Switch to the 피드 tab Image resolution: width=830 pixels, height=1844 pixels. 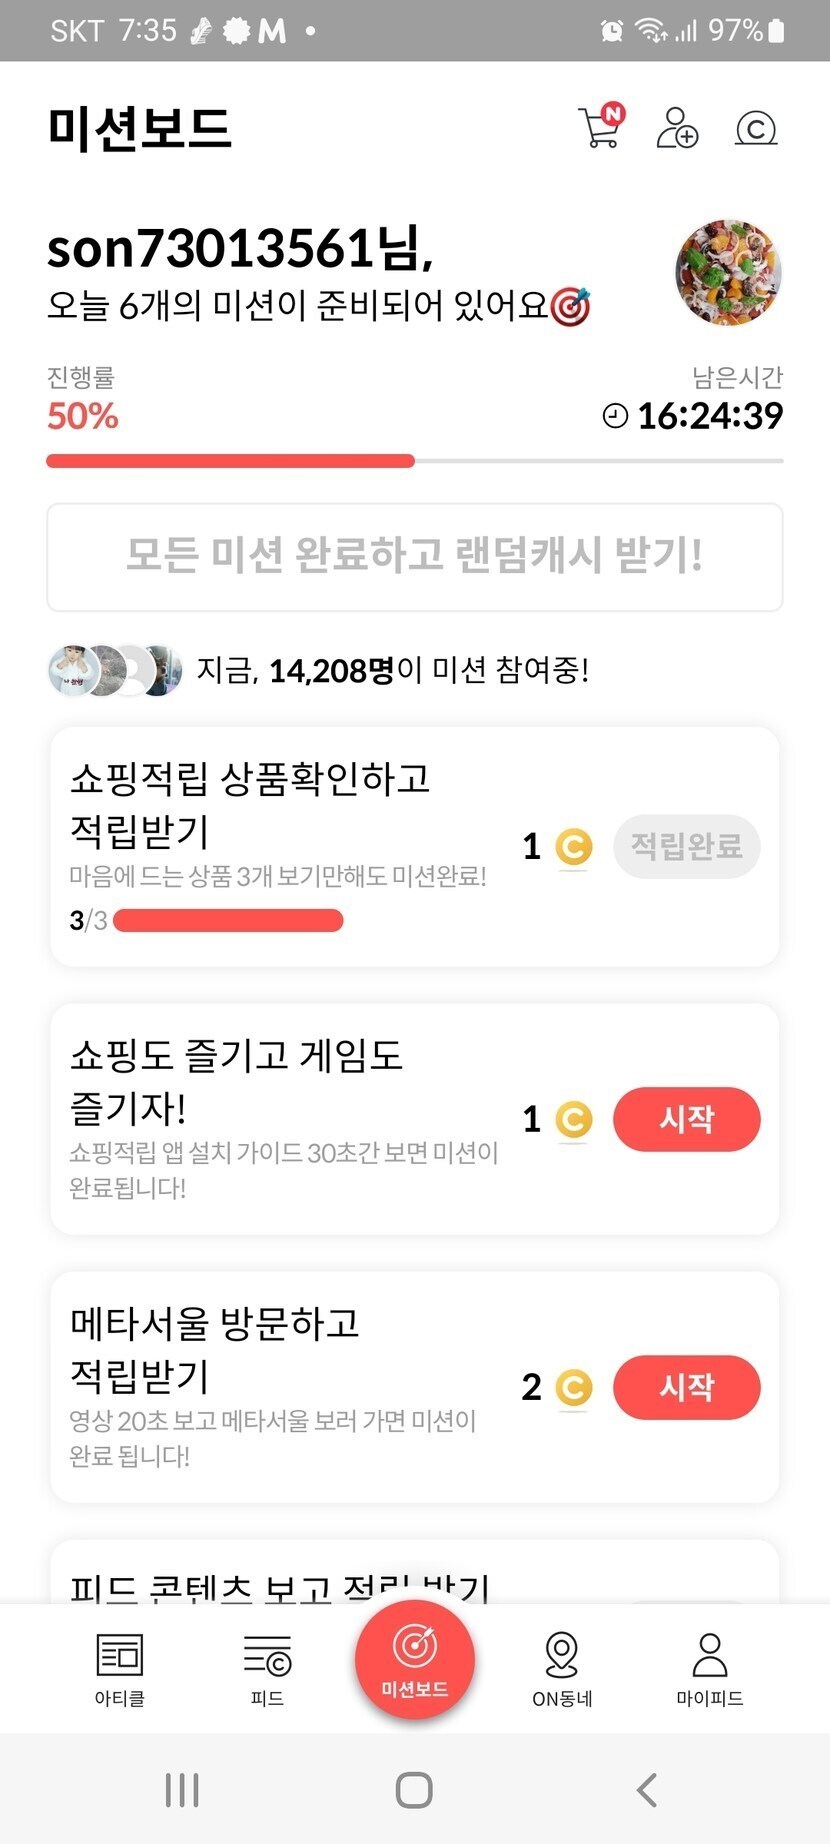[267, 1668]
